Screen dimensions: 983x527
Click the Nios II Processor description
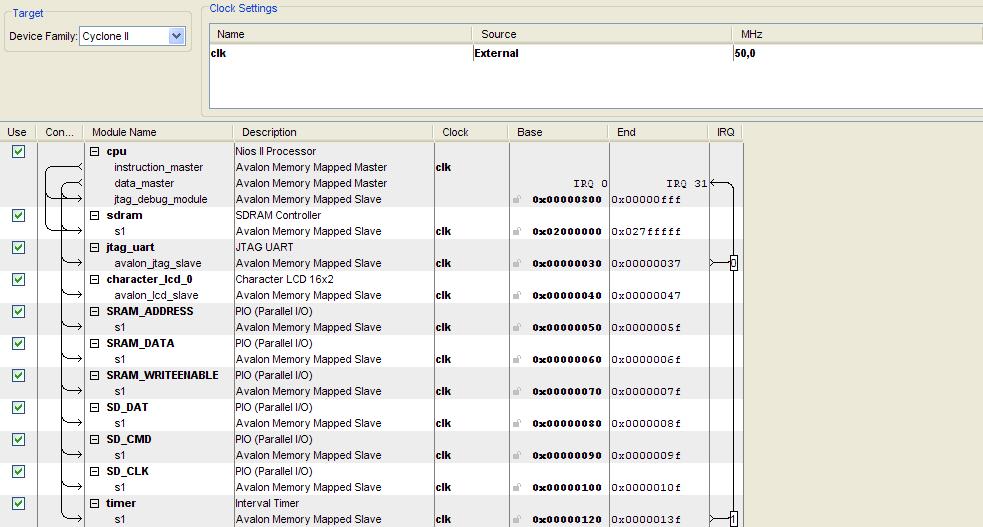[276, 151]
